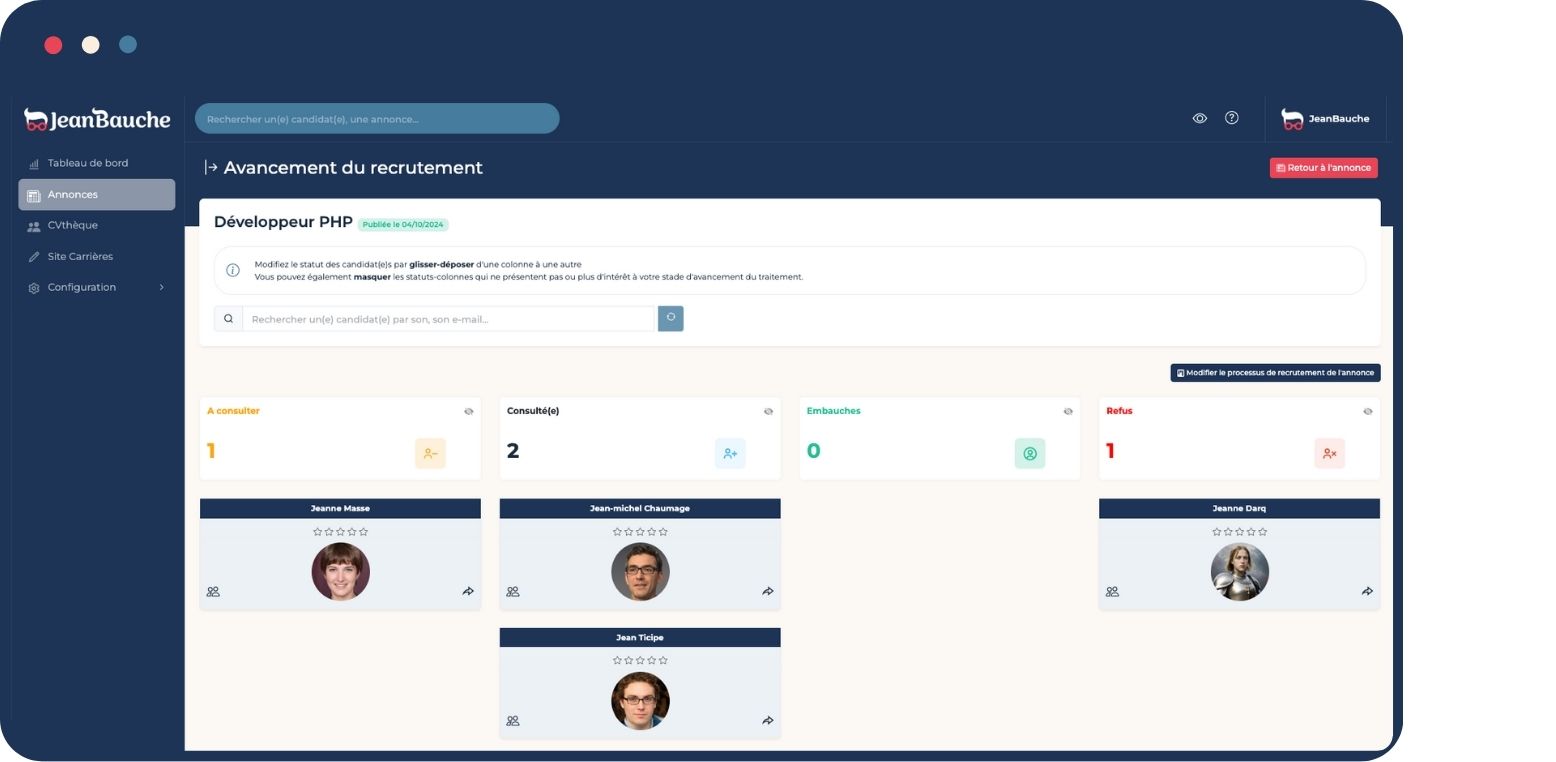Click the person-minus icon in the A consulter column
This screenshot has width=1556, height=762.
click(430, 453)
